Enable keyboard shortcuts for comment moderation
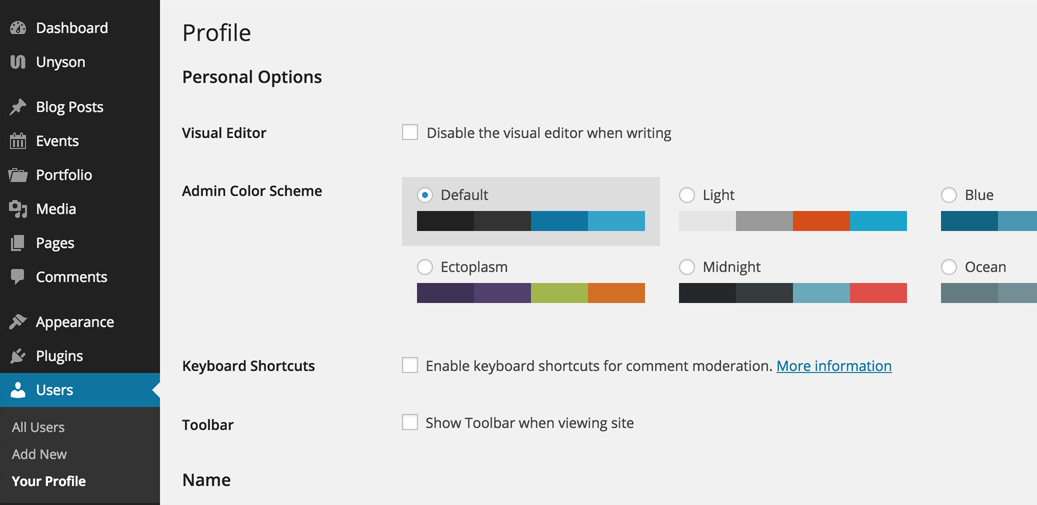This screenshot has width=1037, height=505. point(410,365)
